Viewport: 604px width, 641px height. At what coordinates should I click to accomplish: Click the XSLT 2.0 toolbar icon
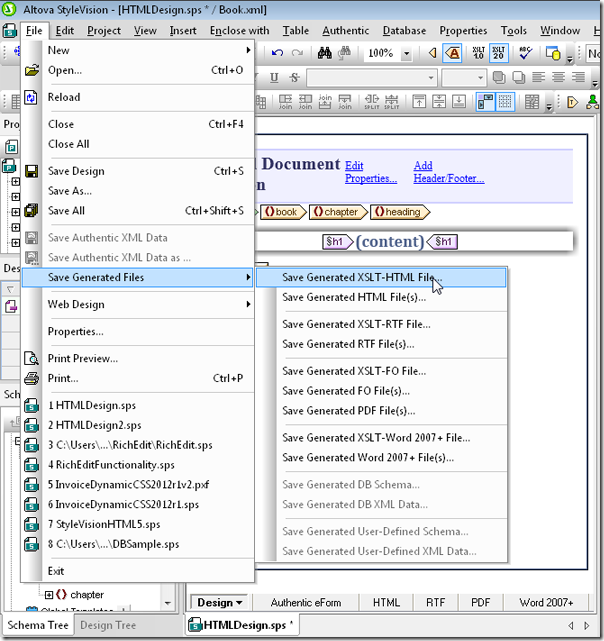[x=499, y=53]
